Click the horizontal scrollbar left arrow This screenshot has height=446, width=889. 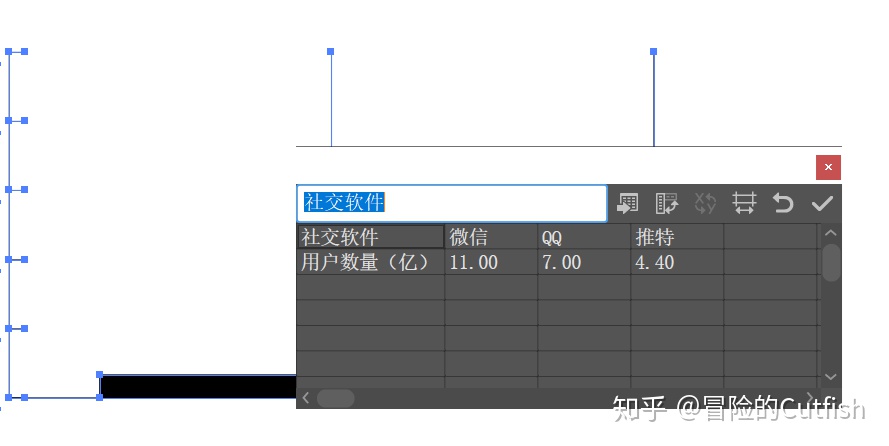306,398
